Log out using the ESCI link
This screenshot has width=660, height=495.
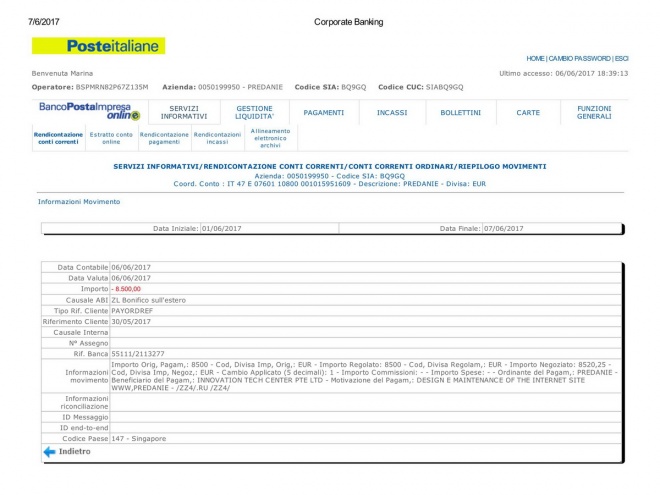[x=621, y=58]
